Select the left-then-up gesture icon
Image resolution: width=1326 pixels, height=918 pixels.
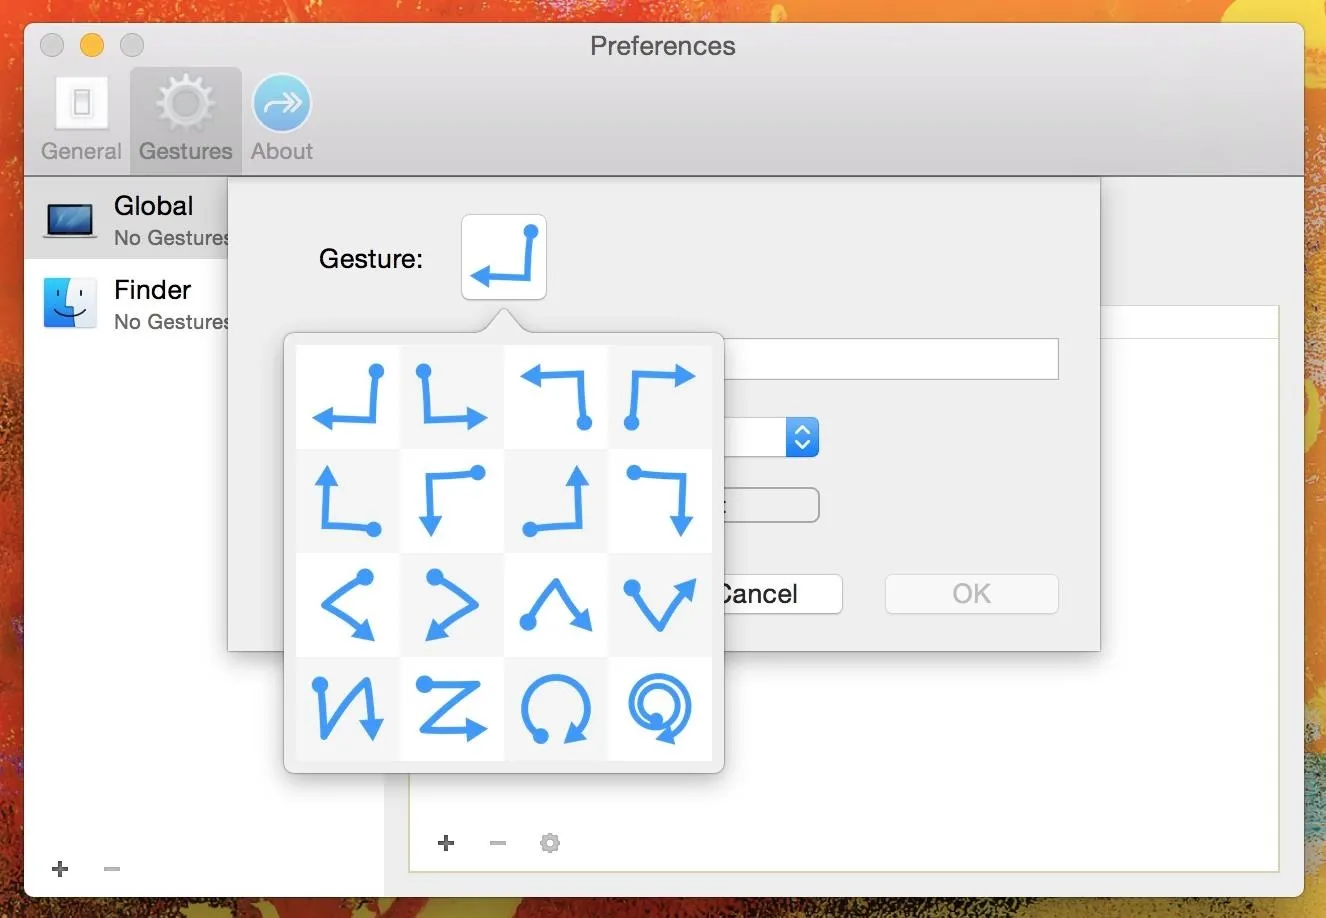click(348, 501)
